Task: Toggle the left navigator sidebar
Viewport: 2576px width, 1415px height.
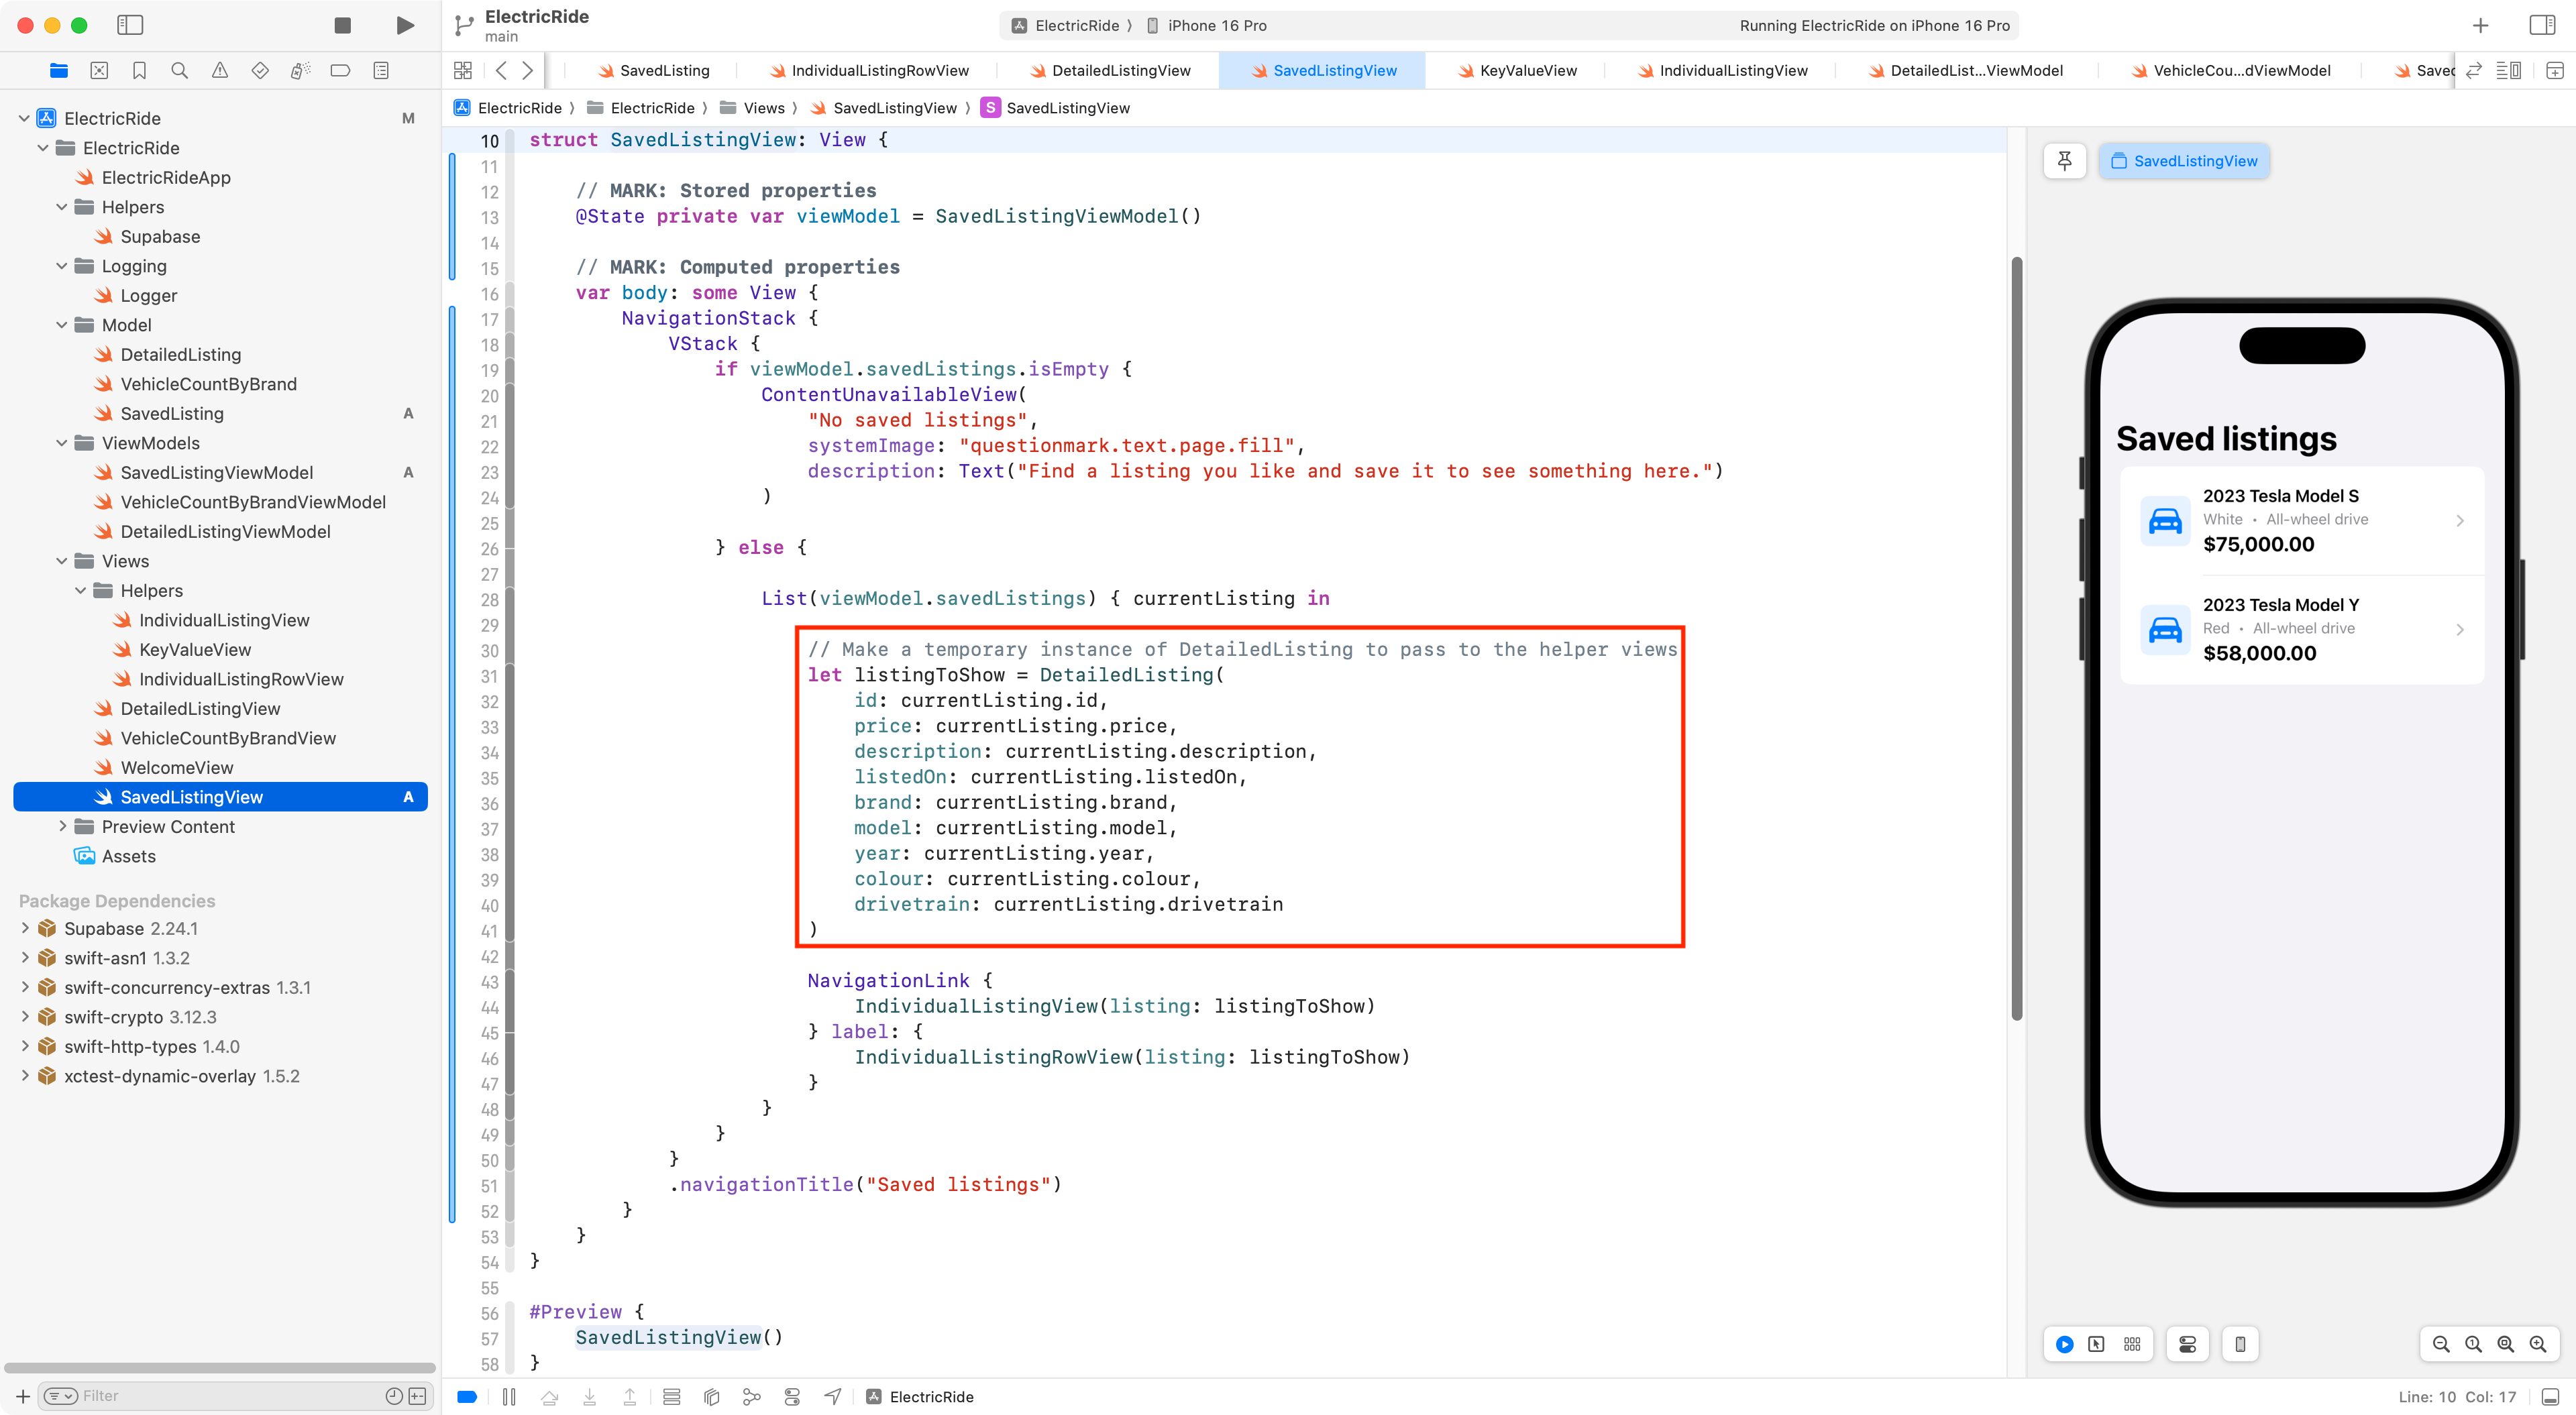Action: point(130,25)
